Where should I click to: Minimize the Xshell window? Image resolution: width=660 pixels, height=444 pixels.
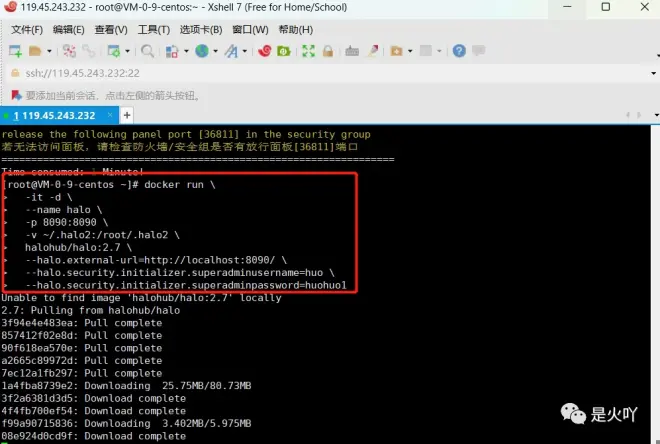click(567, 7)
